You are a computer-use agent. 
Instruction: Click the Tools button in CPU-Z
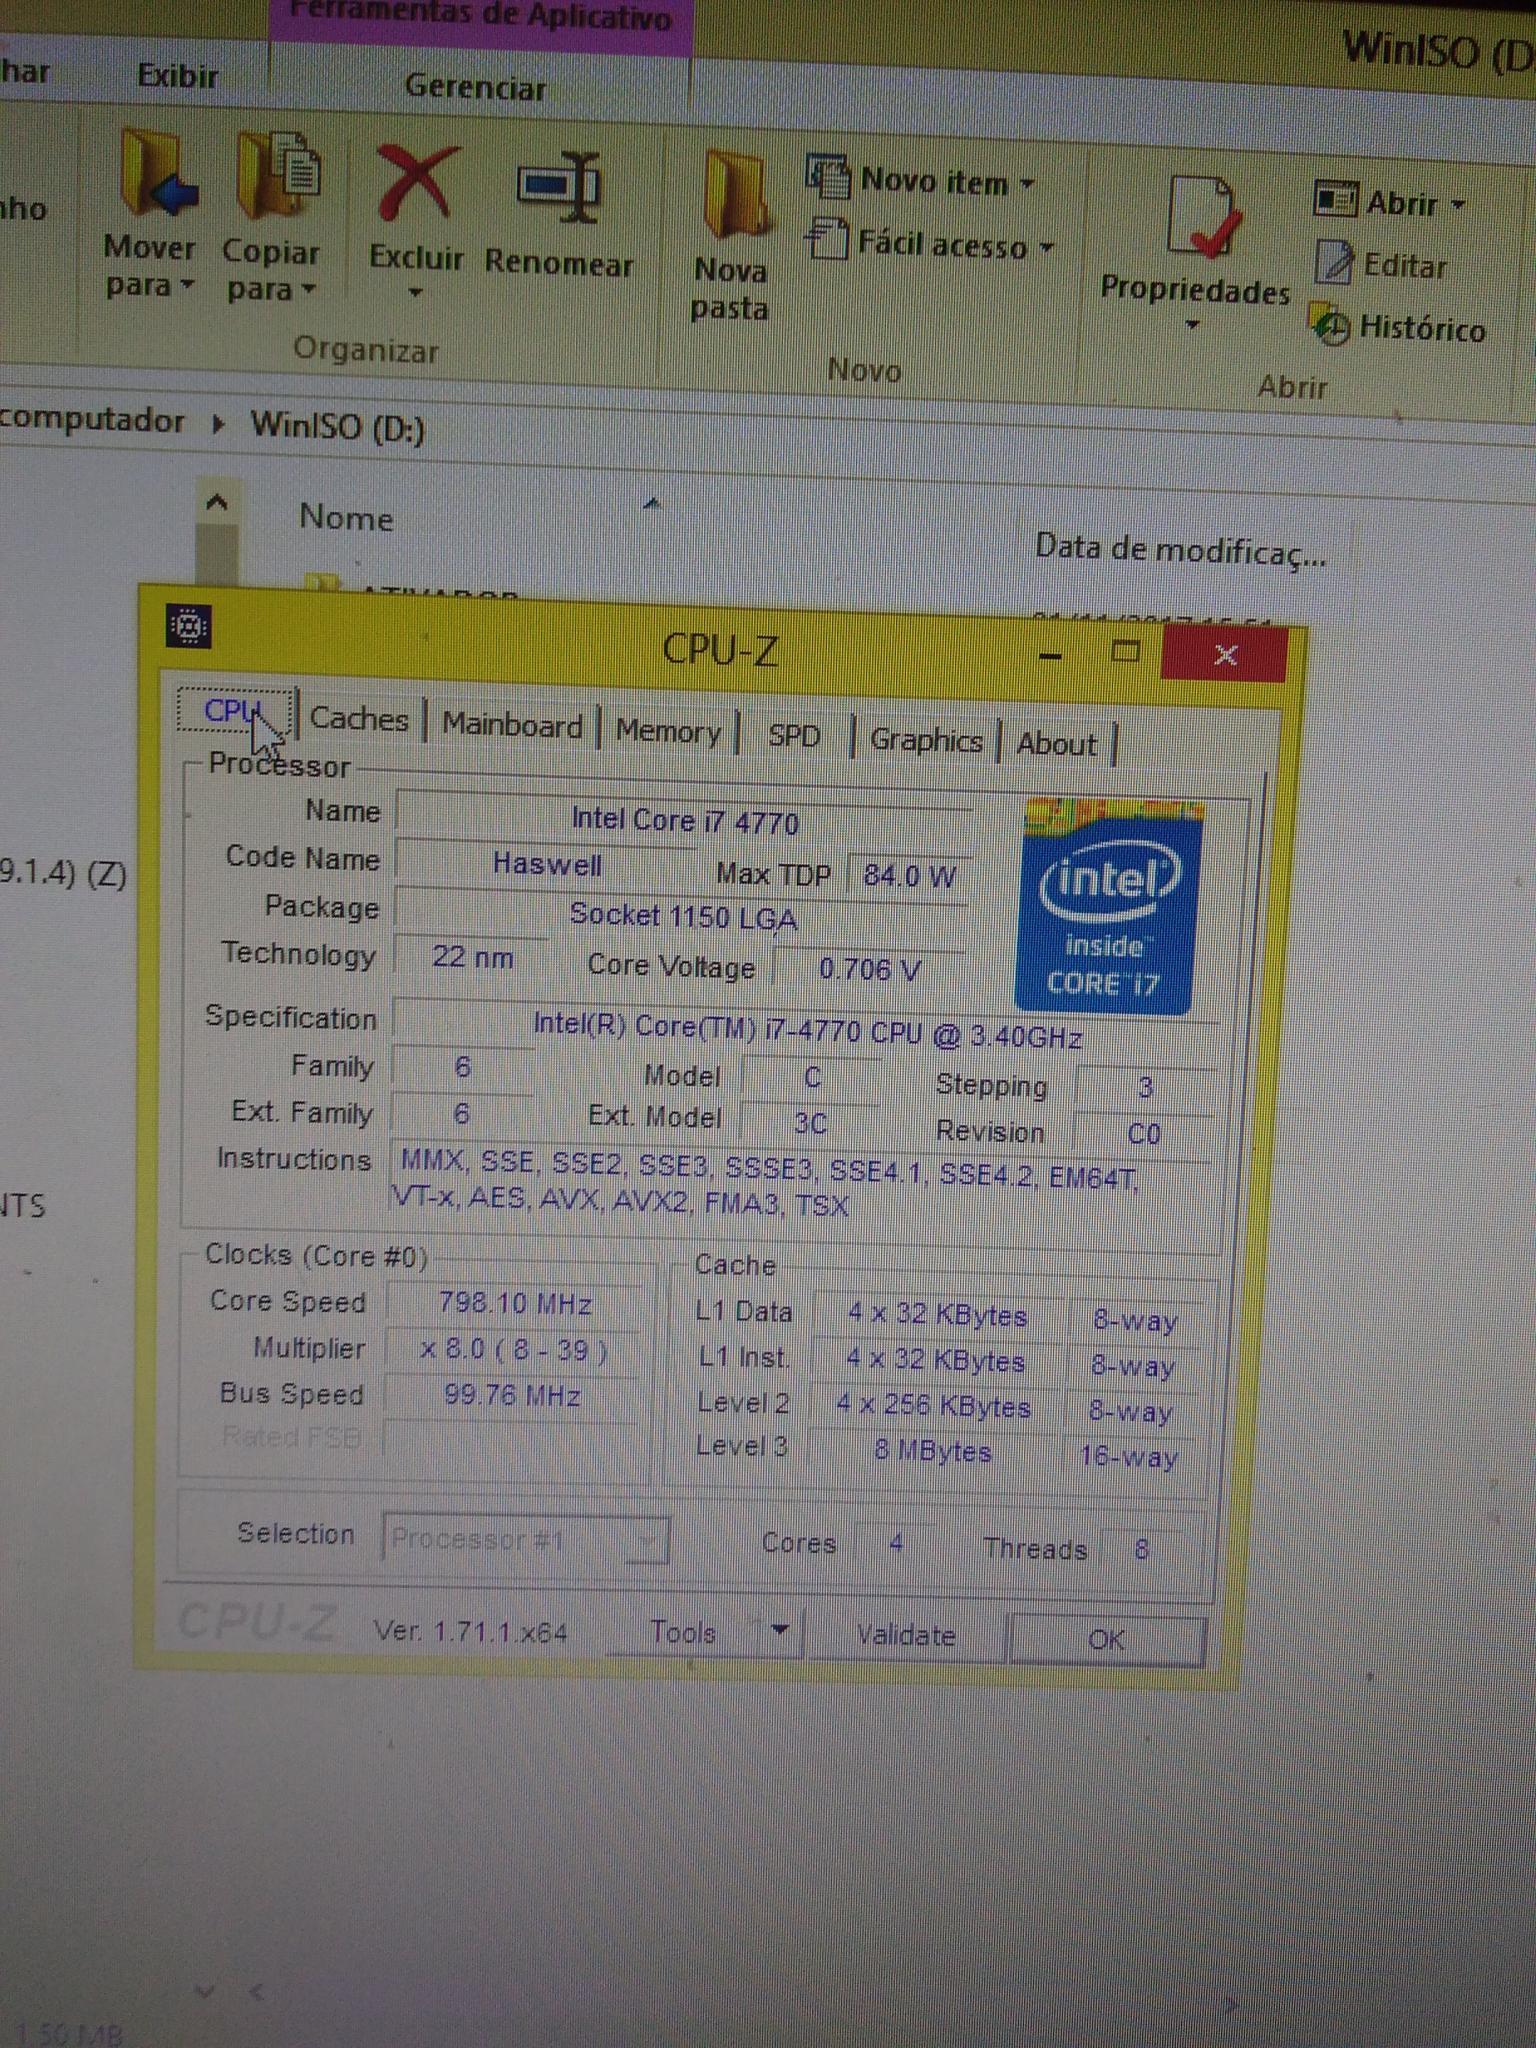click(x=682, y=1632)
